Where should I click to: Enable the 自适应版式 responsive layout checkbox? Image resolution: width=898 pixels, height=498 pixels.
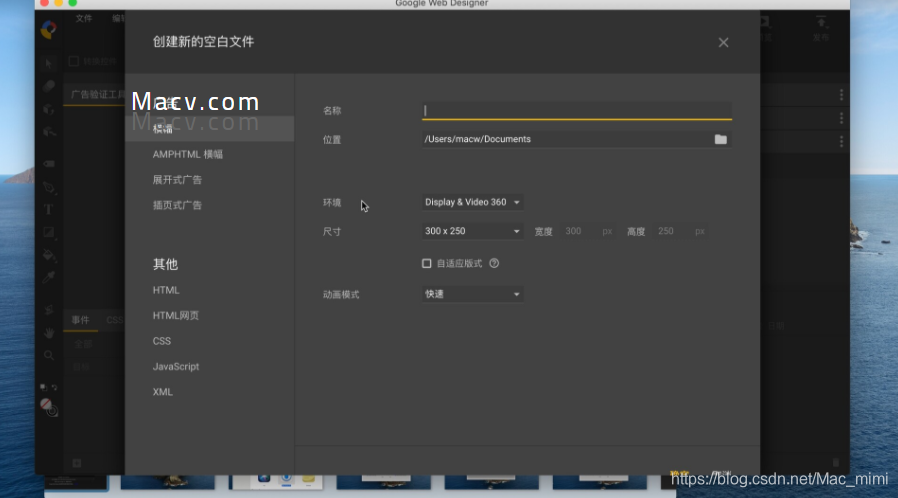click(x=427, y=263)
